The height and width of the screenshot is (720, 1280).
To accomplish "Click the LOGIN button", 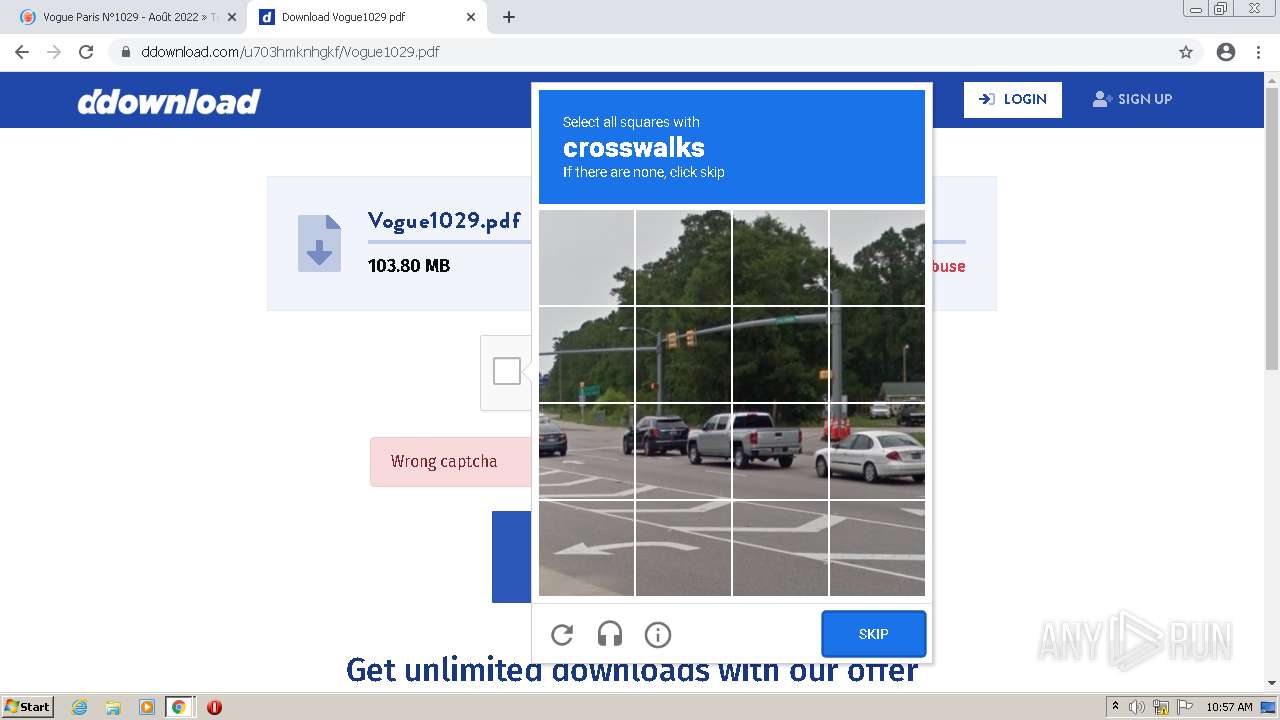I will [x=1012, y=99].
